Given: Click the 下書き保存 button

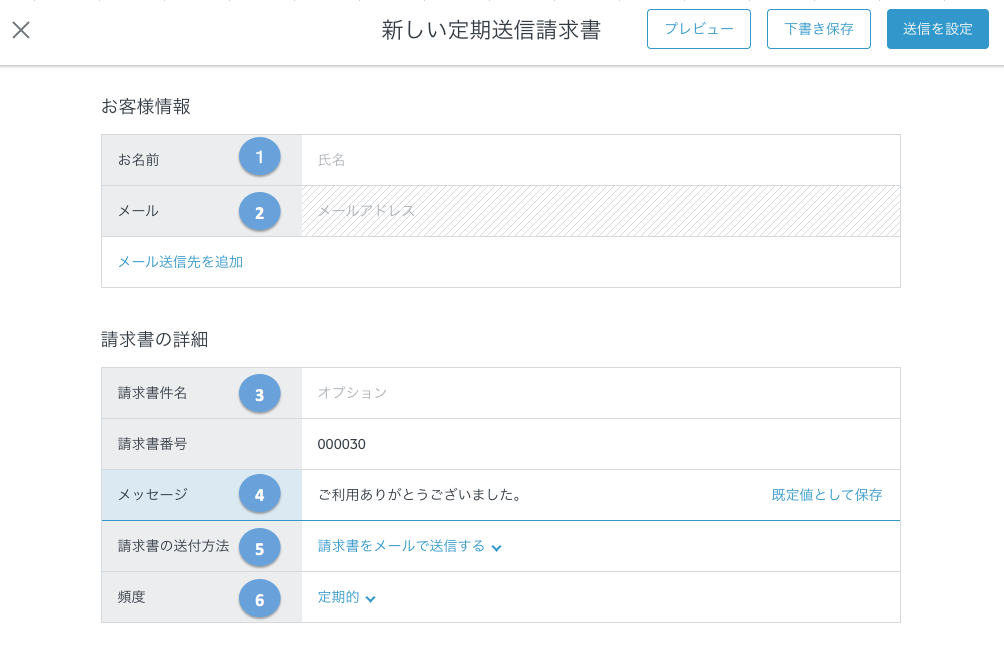Looking at the screenshot, I should click(x=819, y=29).
